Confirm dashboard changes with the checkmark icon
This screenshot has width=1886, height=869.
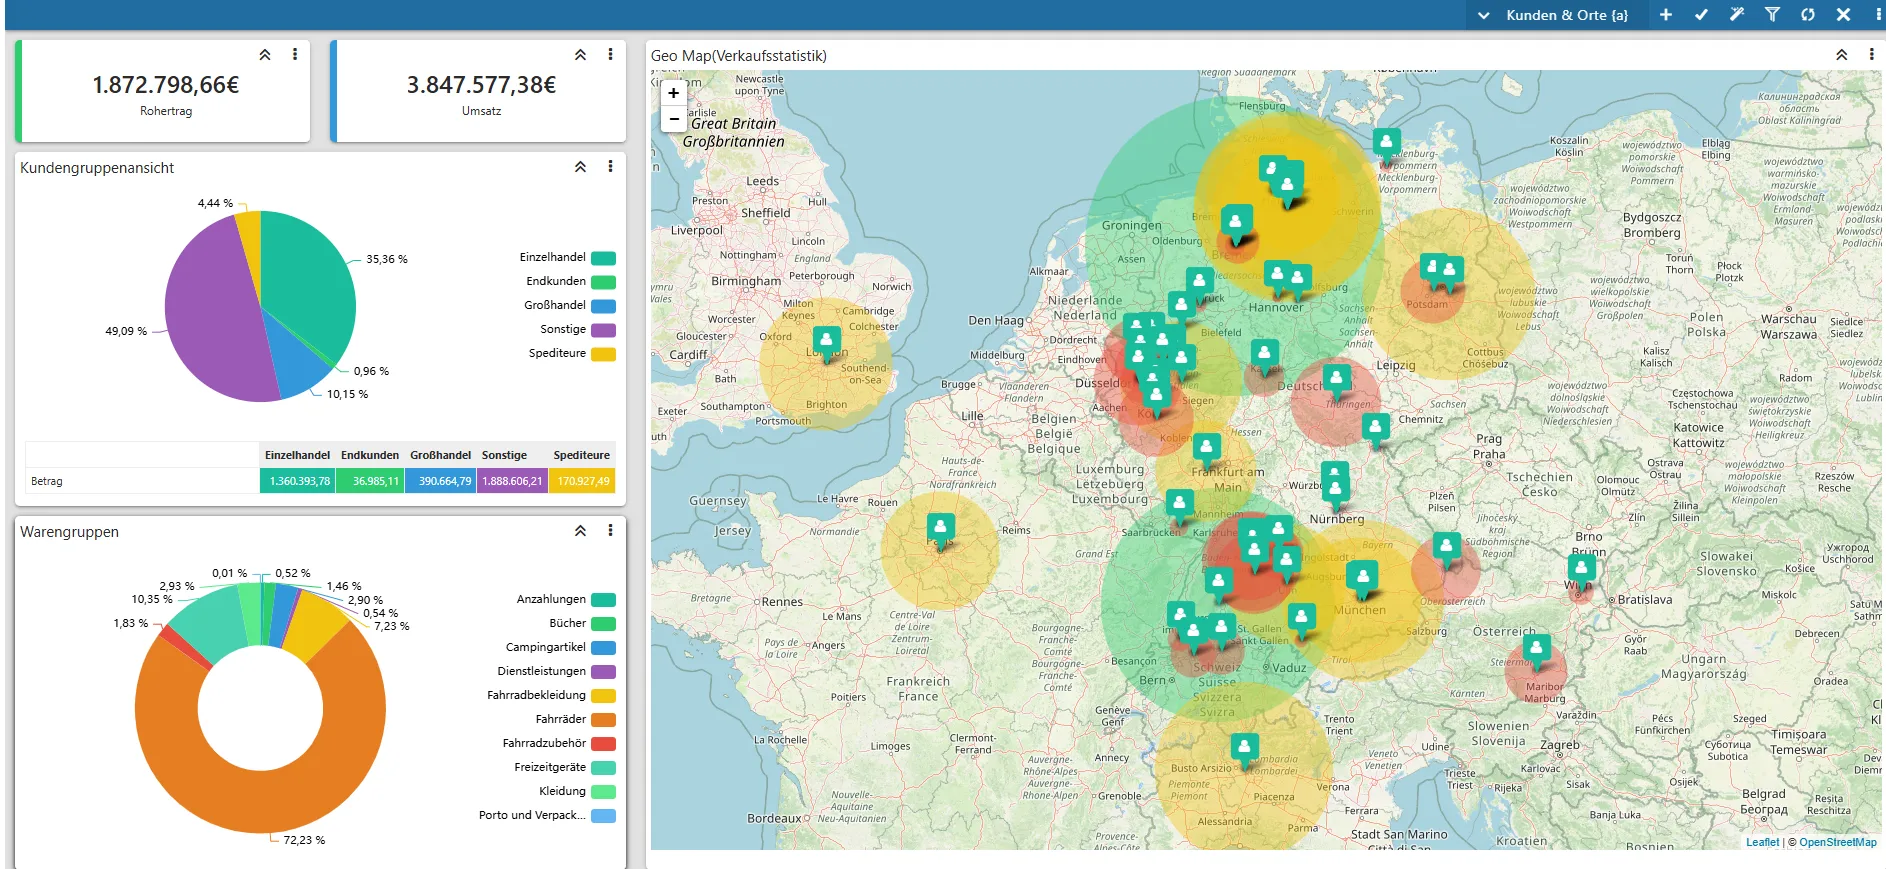click(1701, 15)
